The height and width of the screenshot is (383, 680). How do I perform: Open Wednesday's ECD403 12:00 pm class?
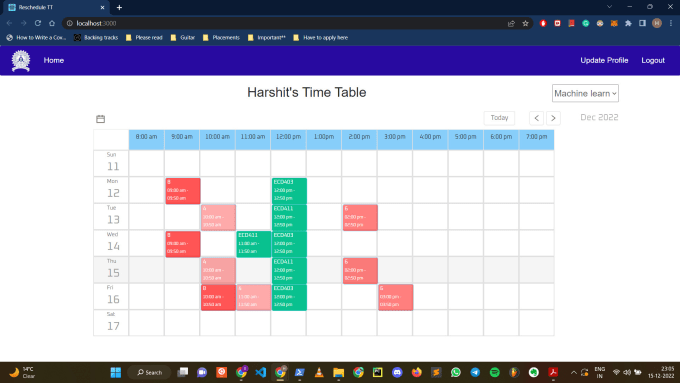289,244
